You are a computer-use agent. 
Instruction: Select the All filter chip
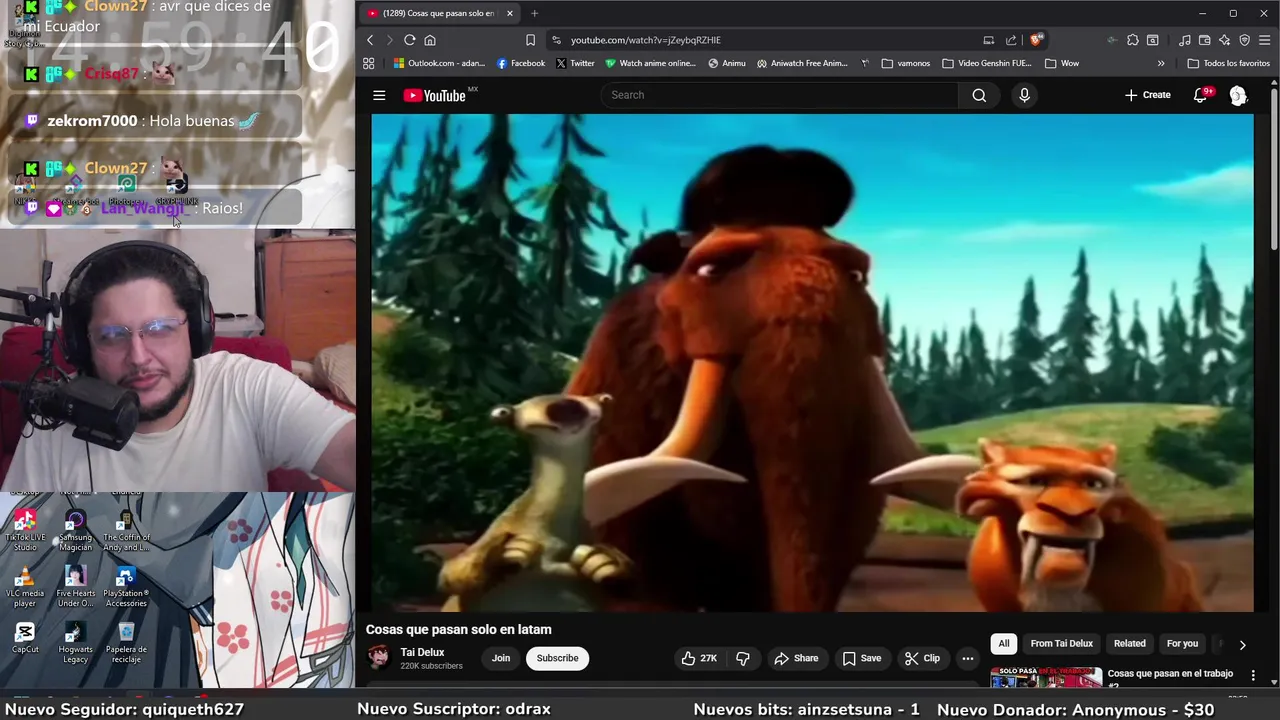click(x=1003, y=644)
